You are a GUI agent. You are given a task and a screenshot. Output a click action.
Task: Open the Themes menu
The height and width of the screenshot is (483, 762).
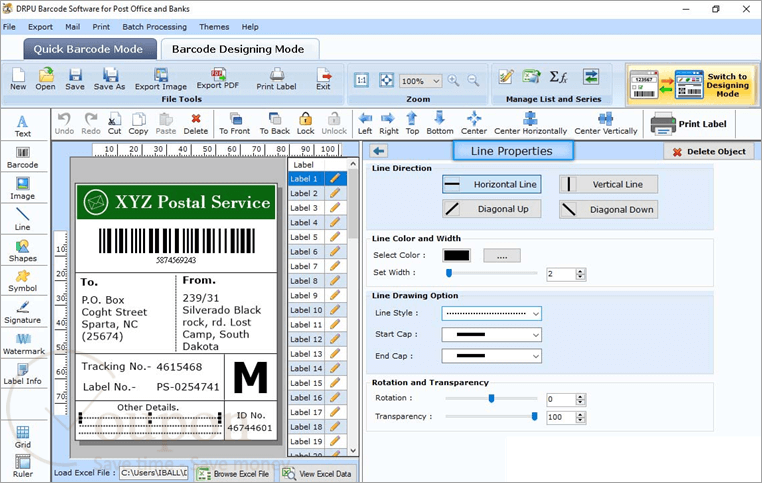[x=214, y=27]
